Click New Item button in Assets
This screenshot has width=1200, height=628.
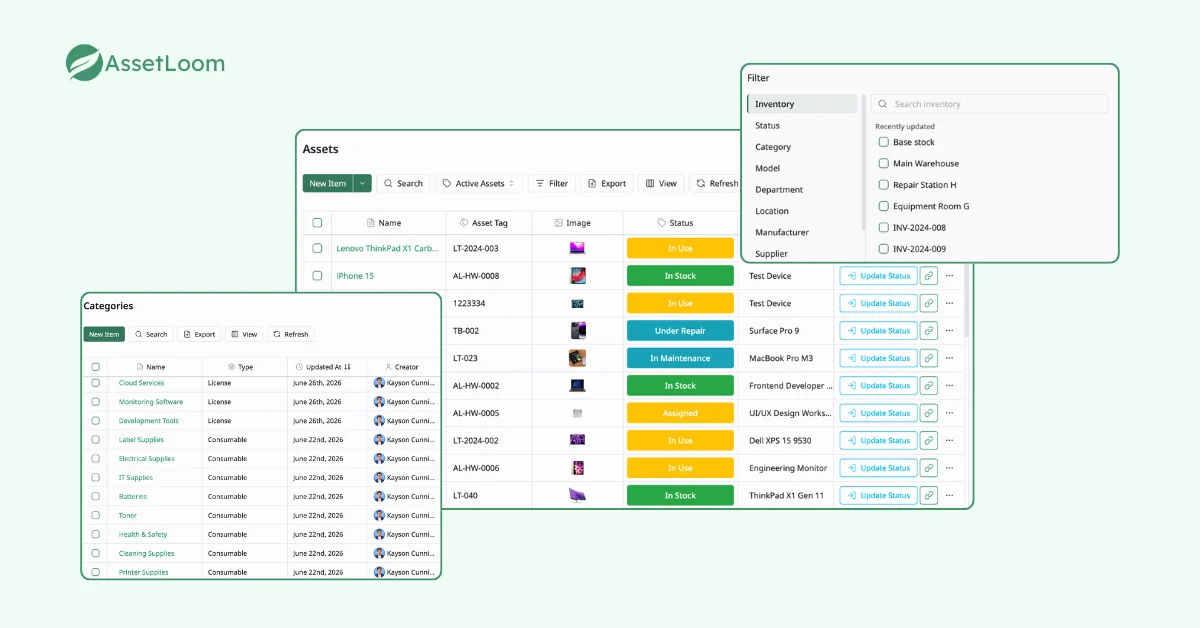tap(328, 184)
